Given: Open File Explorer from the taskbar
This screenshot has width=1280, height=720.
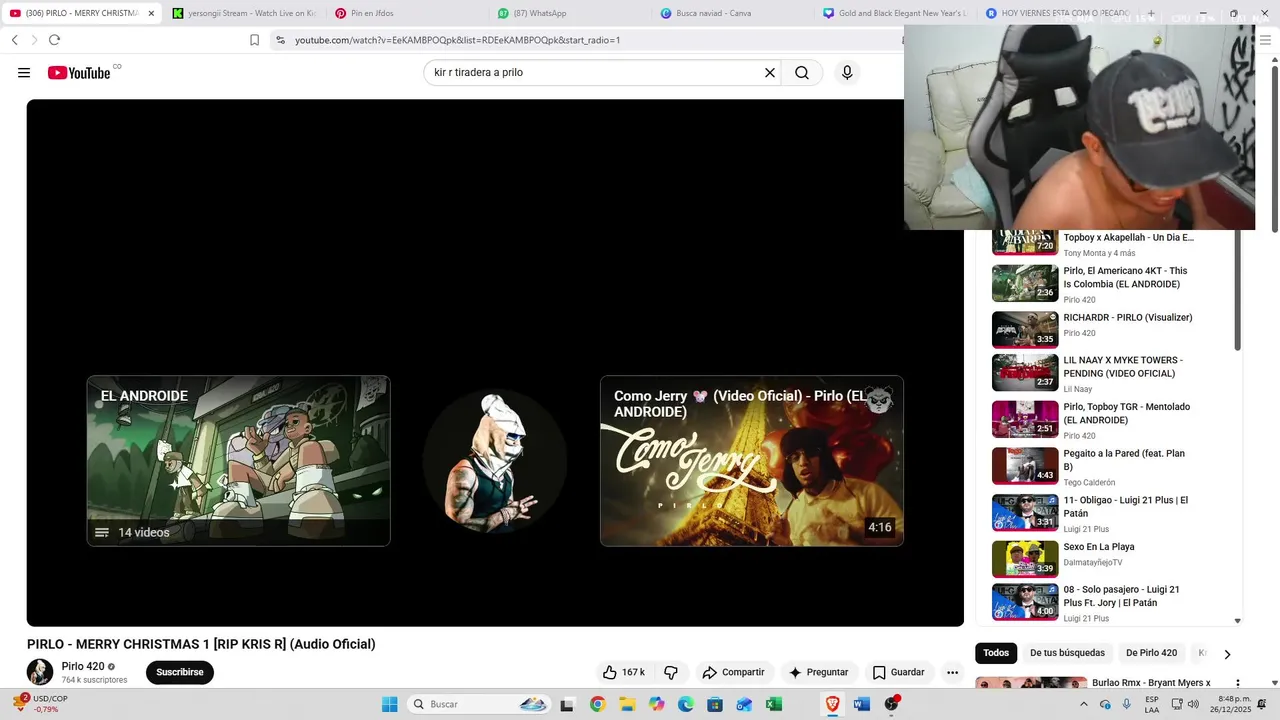Looking at the screenshot, I should (627, 704).
